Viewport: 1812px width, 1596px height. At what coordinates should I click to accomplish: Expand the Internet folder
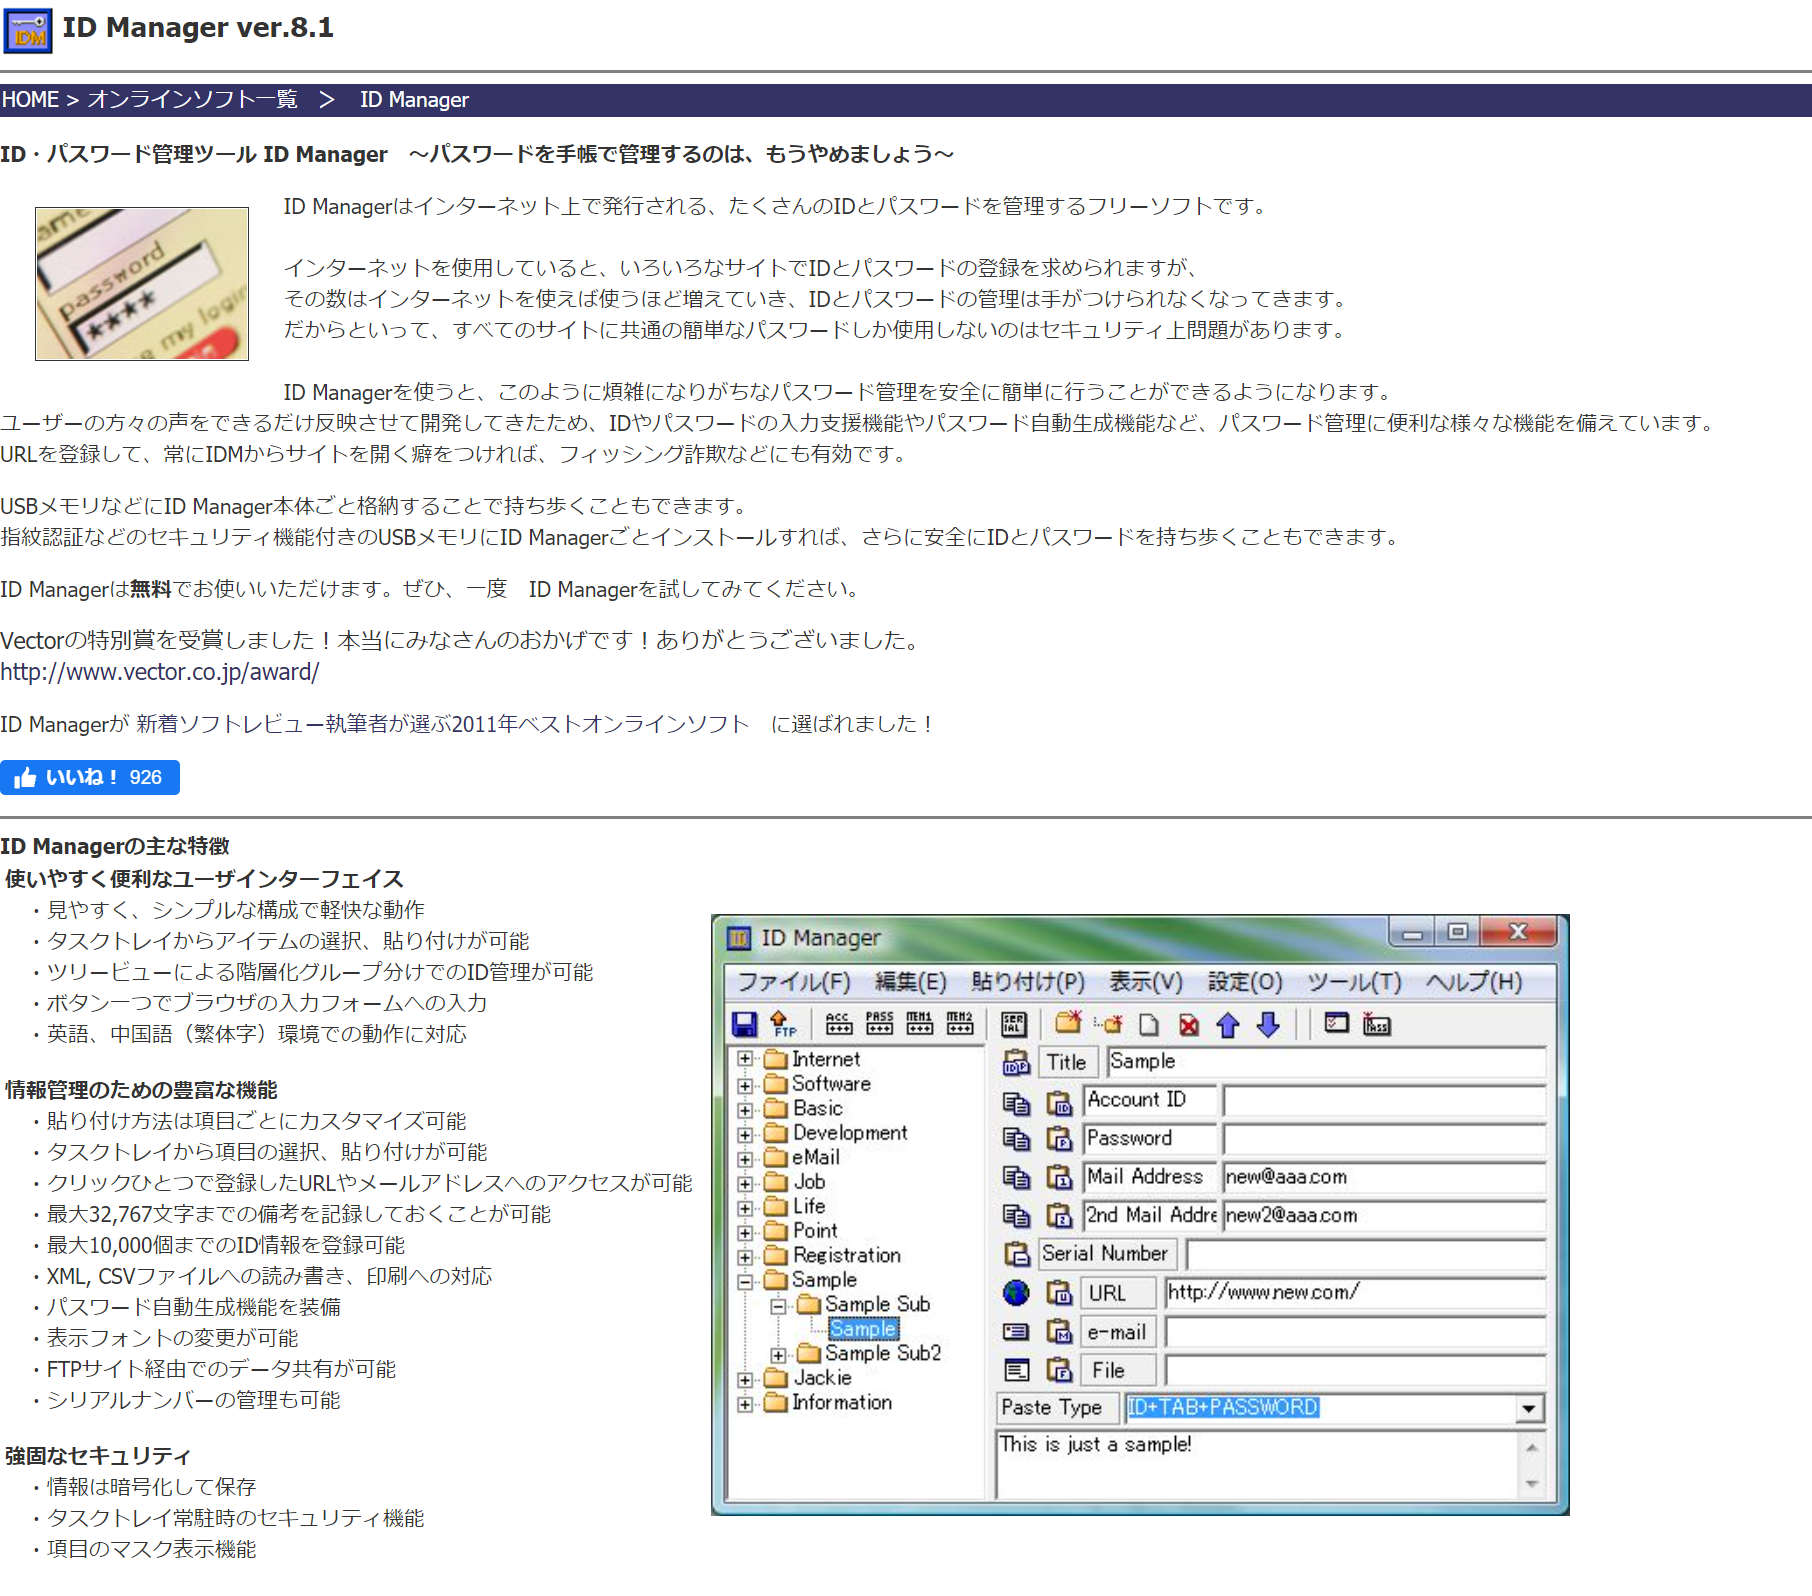pos(745,1059)
